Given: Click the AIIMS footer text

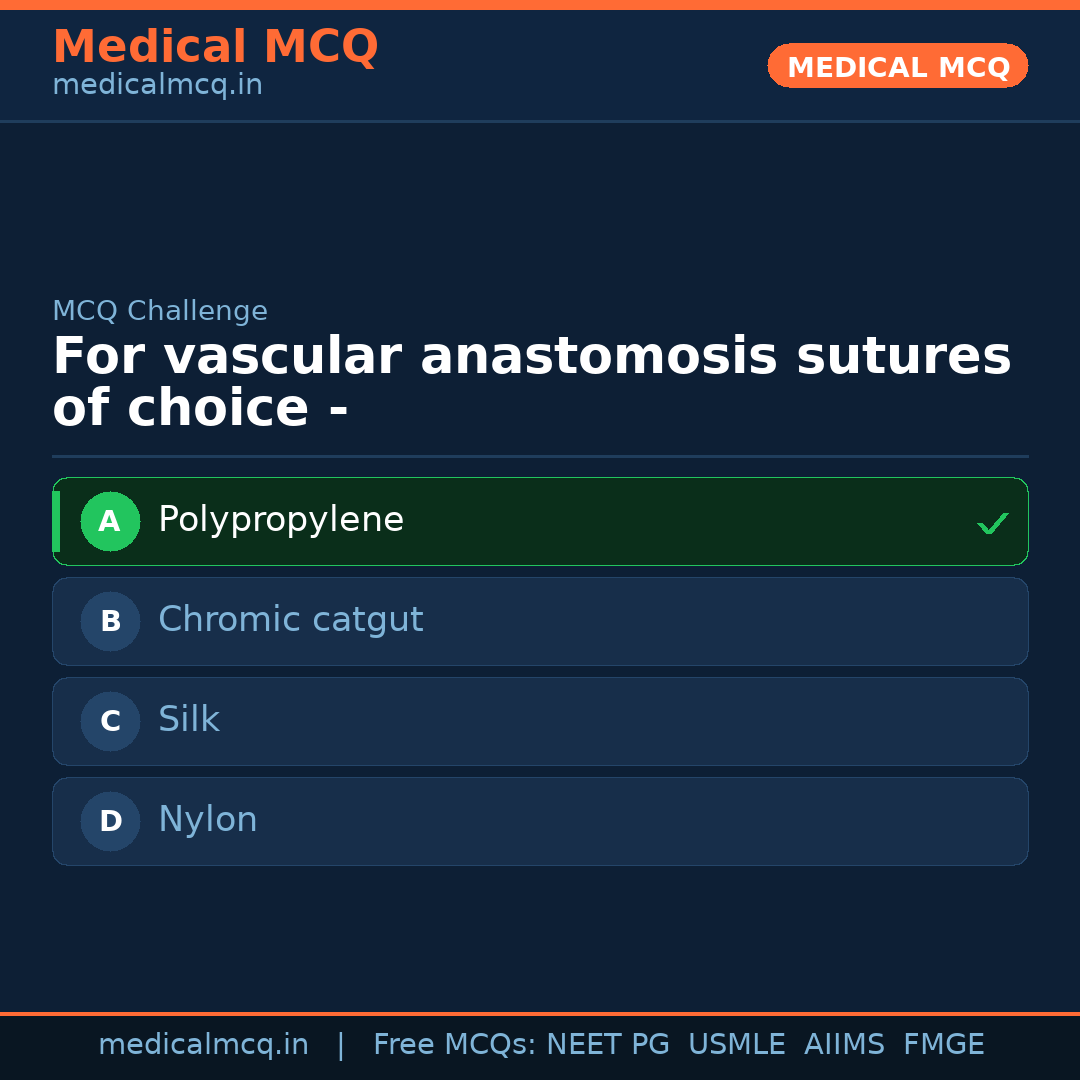Looking at the screenshot, I should (844, 1045).
